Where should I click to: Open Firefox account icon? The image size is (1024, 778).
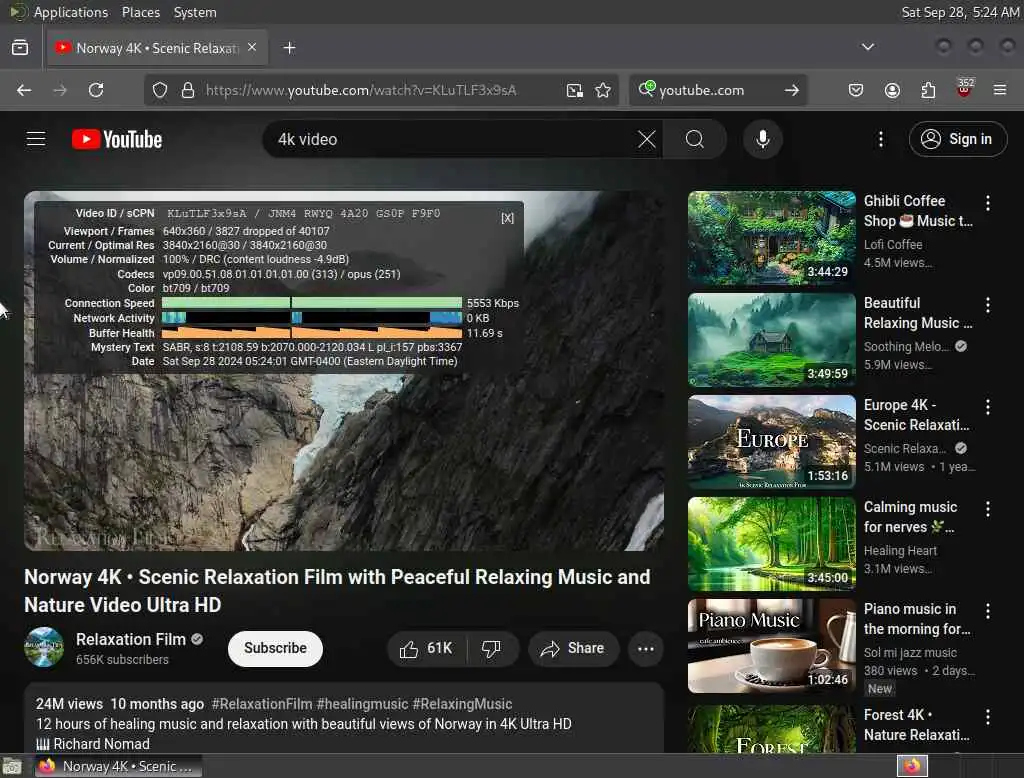[x=892, y=90]
